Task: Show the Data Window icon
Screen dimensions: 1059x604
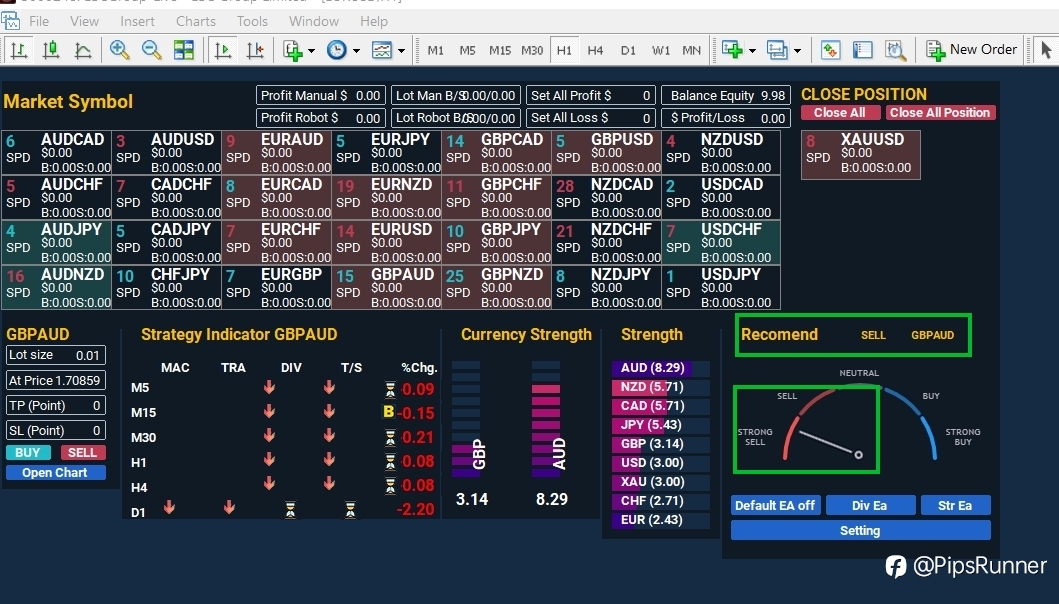Action: click(x=862, y=50)
